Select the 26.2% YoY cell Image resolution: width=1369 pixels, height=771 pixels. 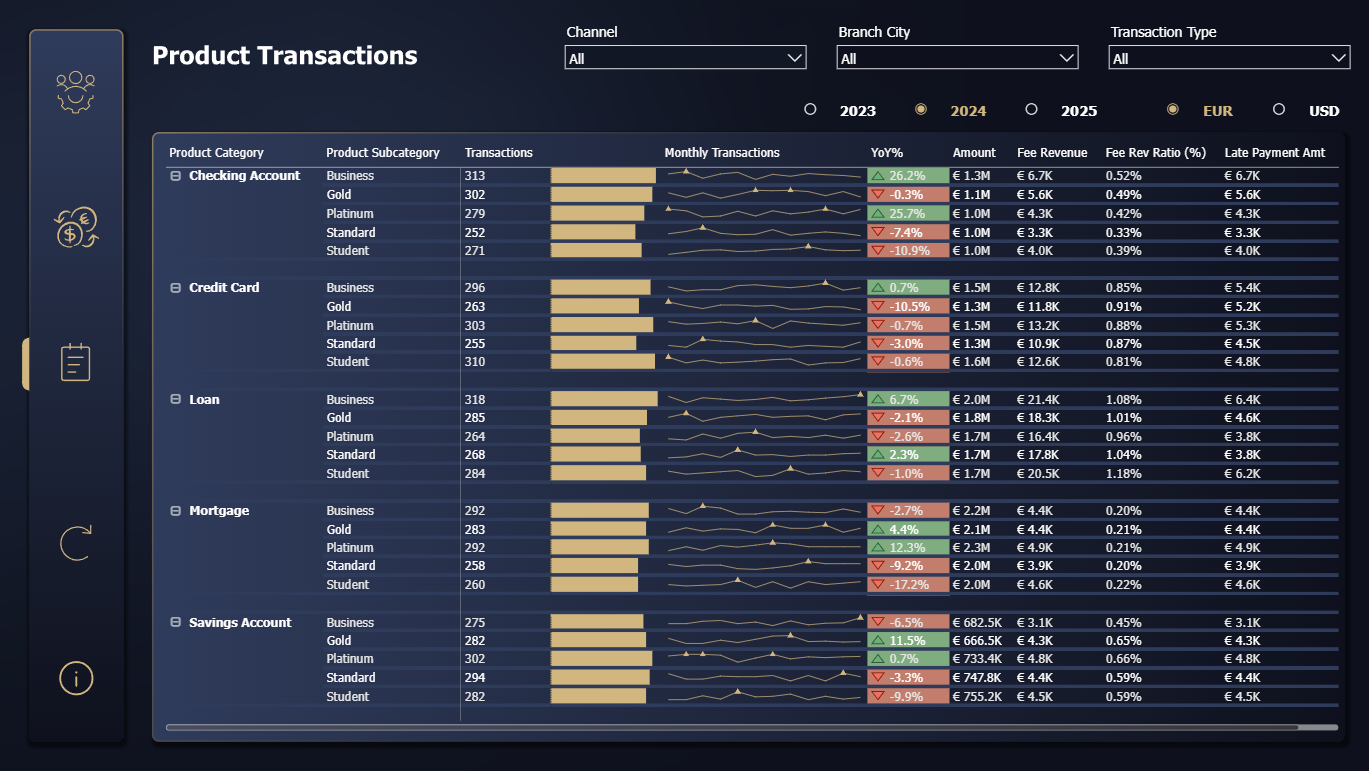click(908, 176)
